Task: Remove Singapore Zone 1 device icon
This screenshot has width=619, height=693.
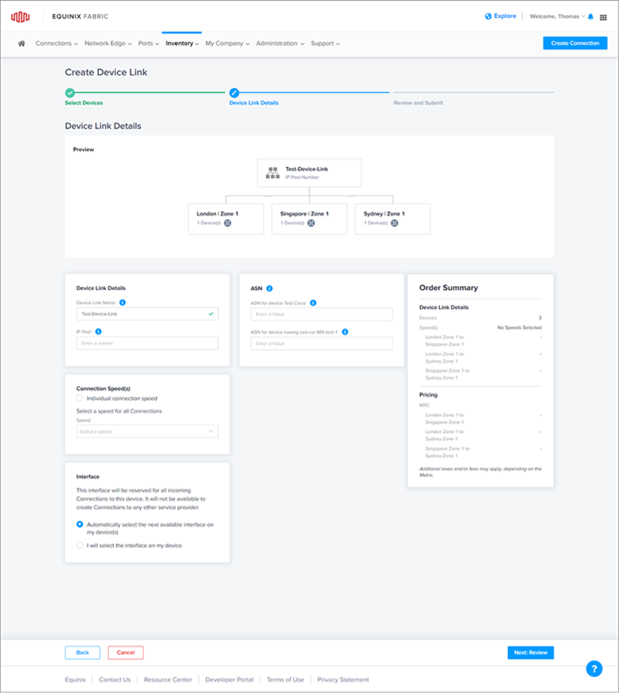Action: (x=311, y=223)
